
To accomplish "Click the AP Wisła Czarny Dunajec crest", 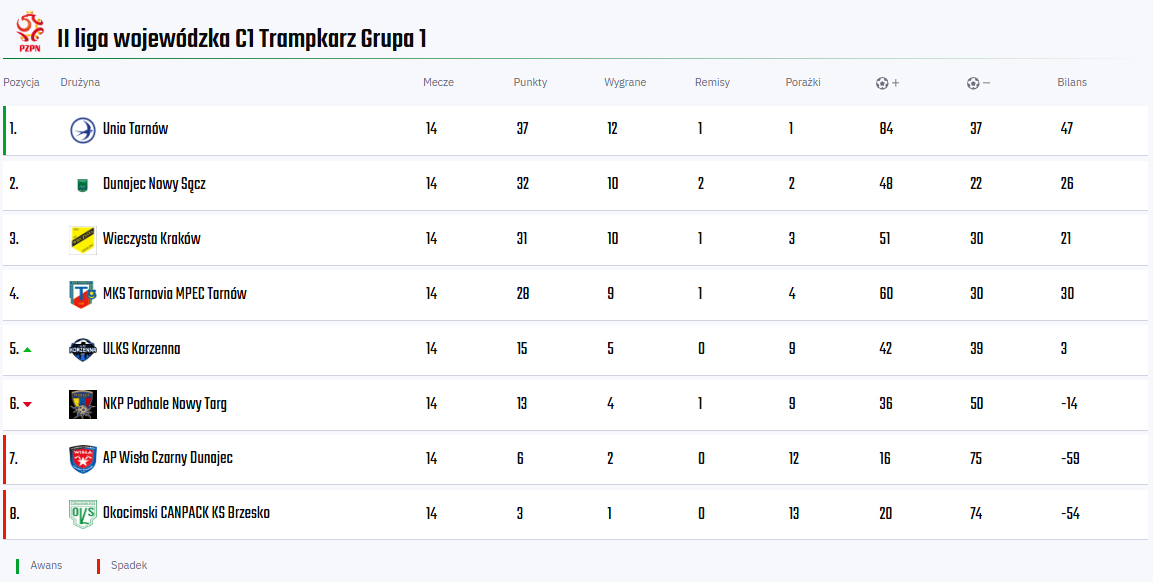I will pos(82,458).
